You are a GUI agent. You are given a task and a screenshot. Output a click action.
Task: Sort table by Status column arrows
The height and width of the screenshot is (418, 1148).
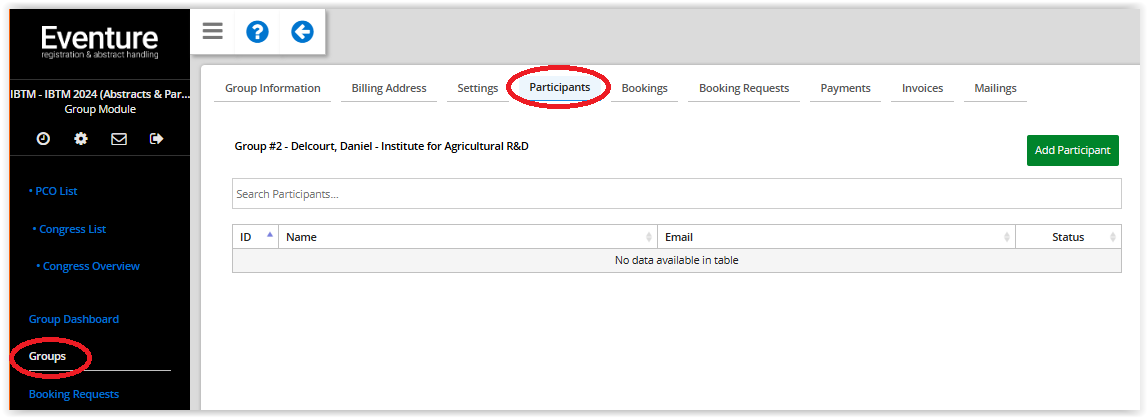click(x=1113, y=237)
